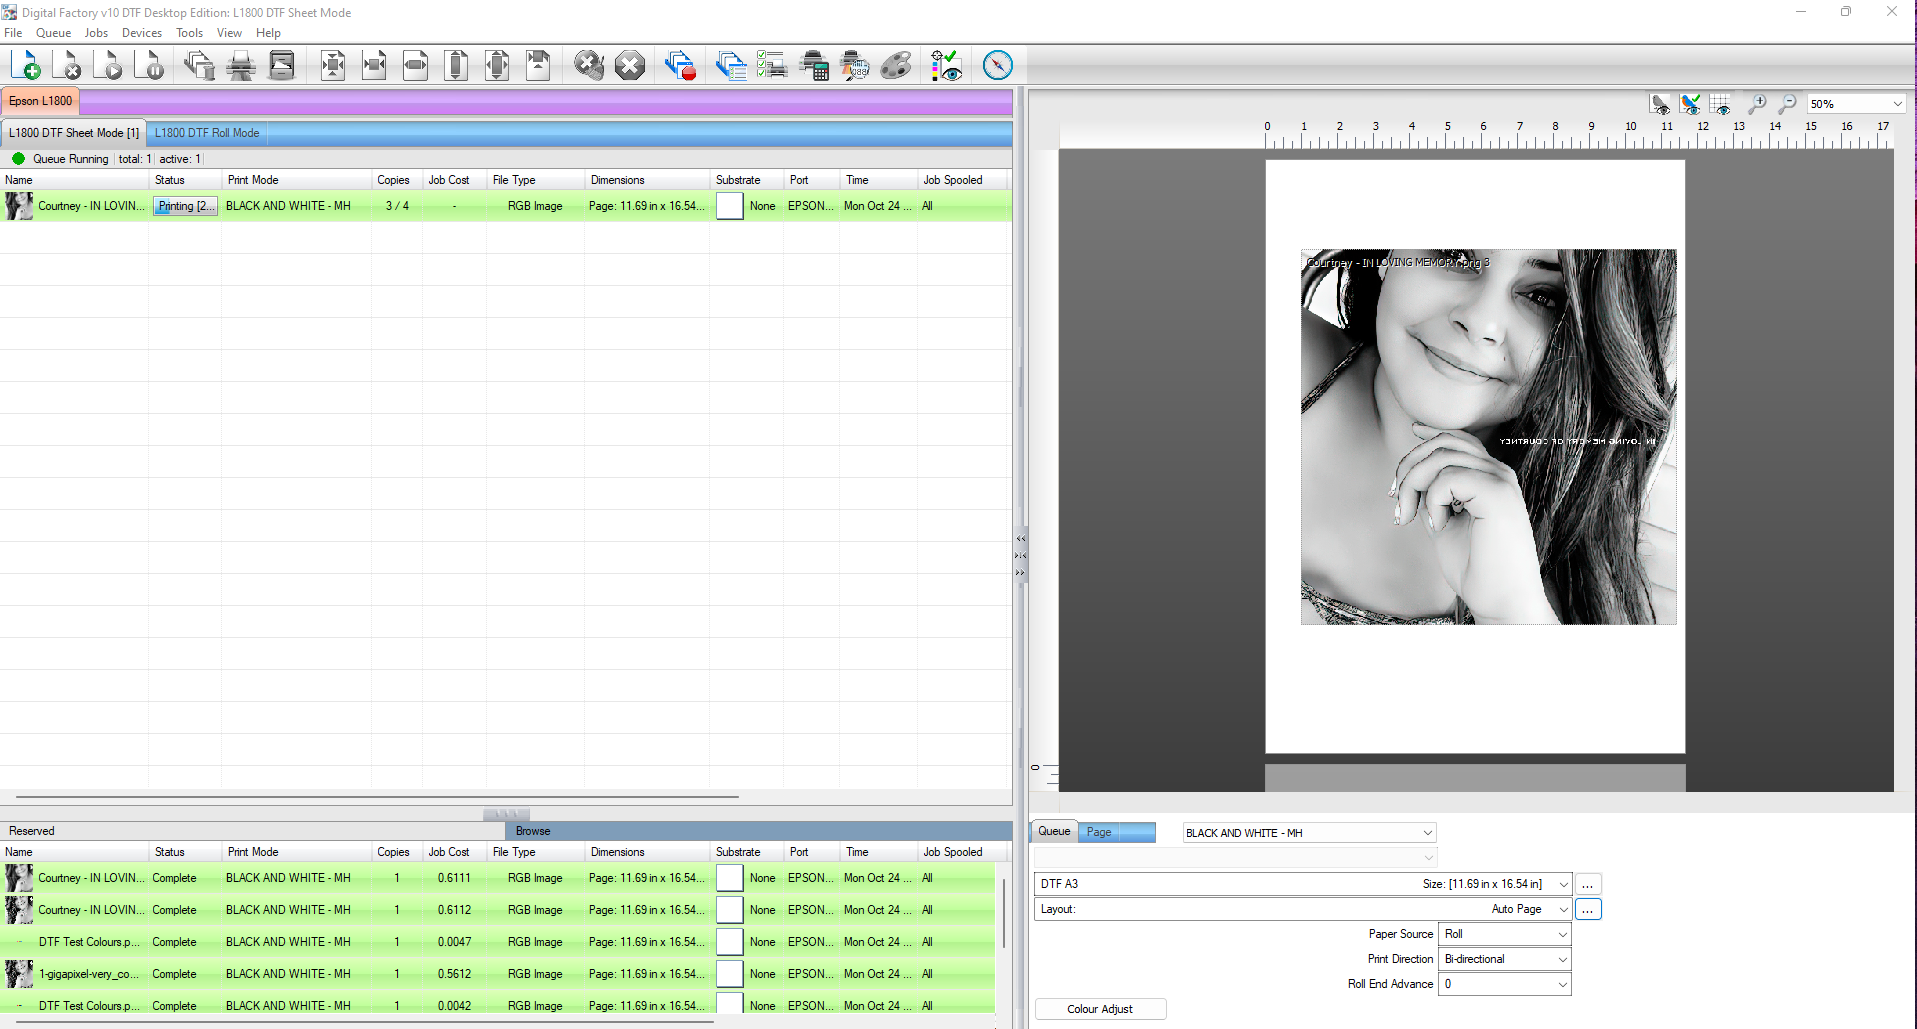This screenshot has height=1029, width=1917.
Task: Click the compass icon in toolbar
Action: 997,66
